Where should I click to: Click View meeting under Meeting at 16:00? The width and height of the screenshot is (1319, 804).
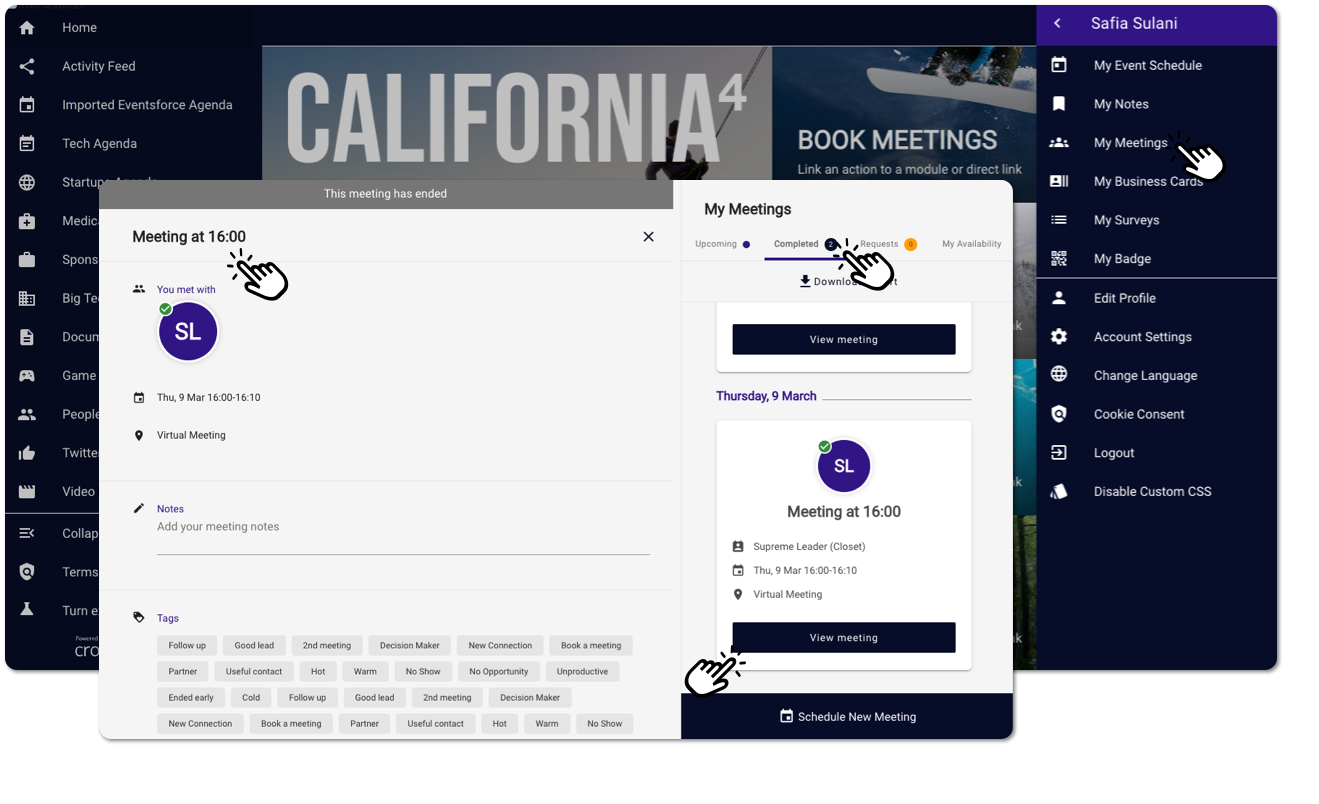(x=843, y=638)
